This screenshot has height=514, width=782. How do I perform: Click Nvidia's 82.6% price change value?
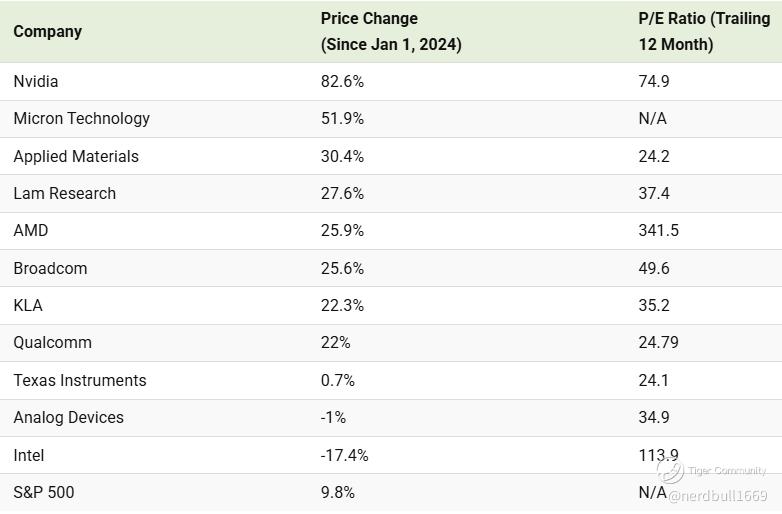(x=342, y=81)
